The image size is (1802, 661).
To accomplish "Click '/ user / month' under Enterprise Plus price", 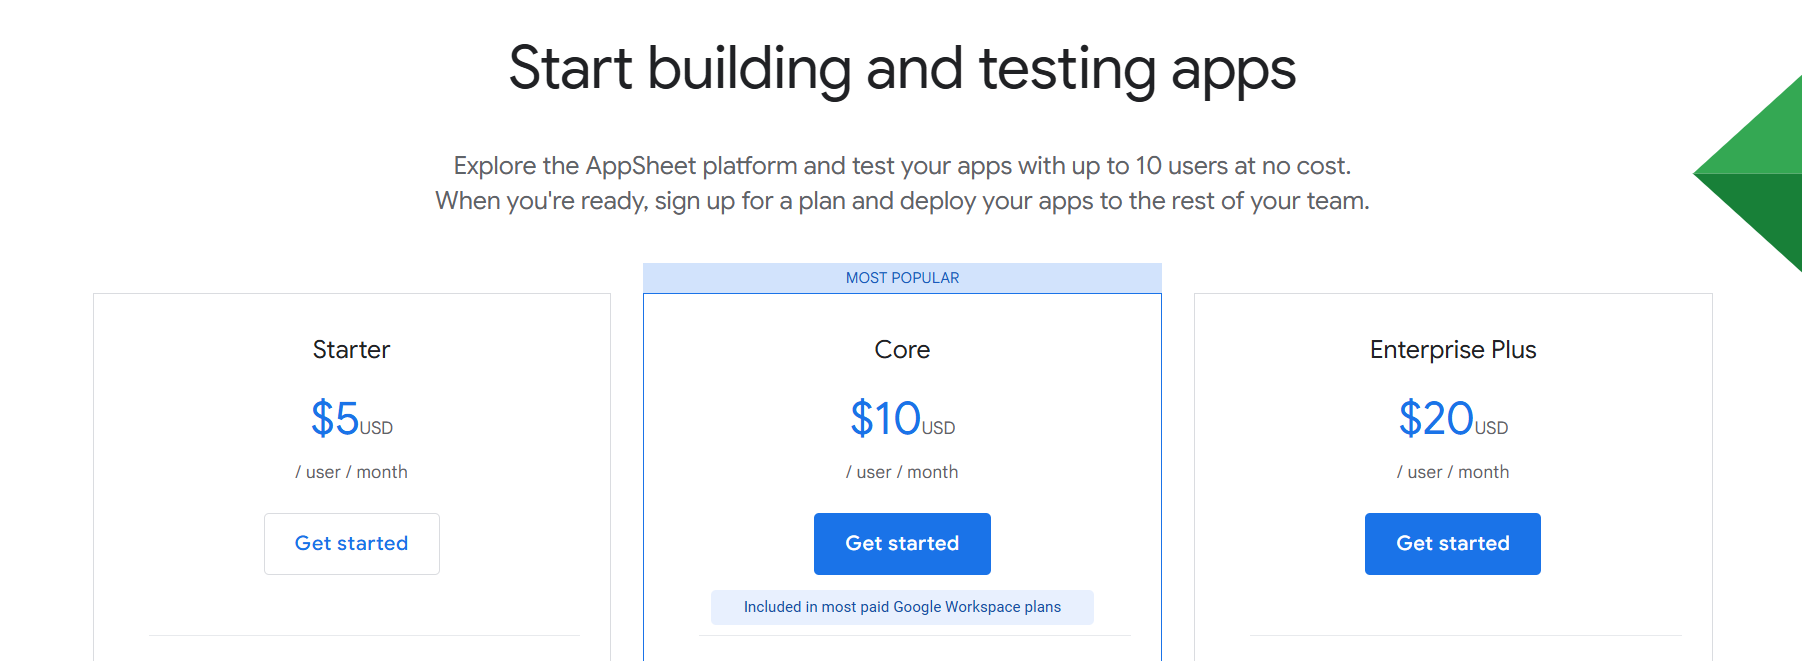I will coord(1452,472).
